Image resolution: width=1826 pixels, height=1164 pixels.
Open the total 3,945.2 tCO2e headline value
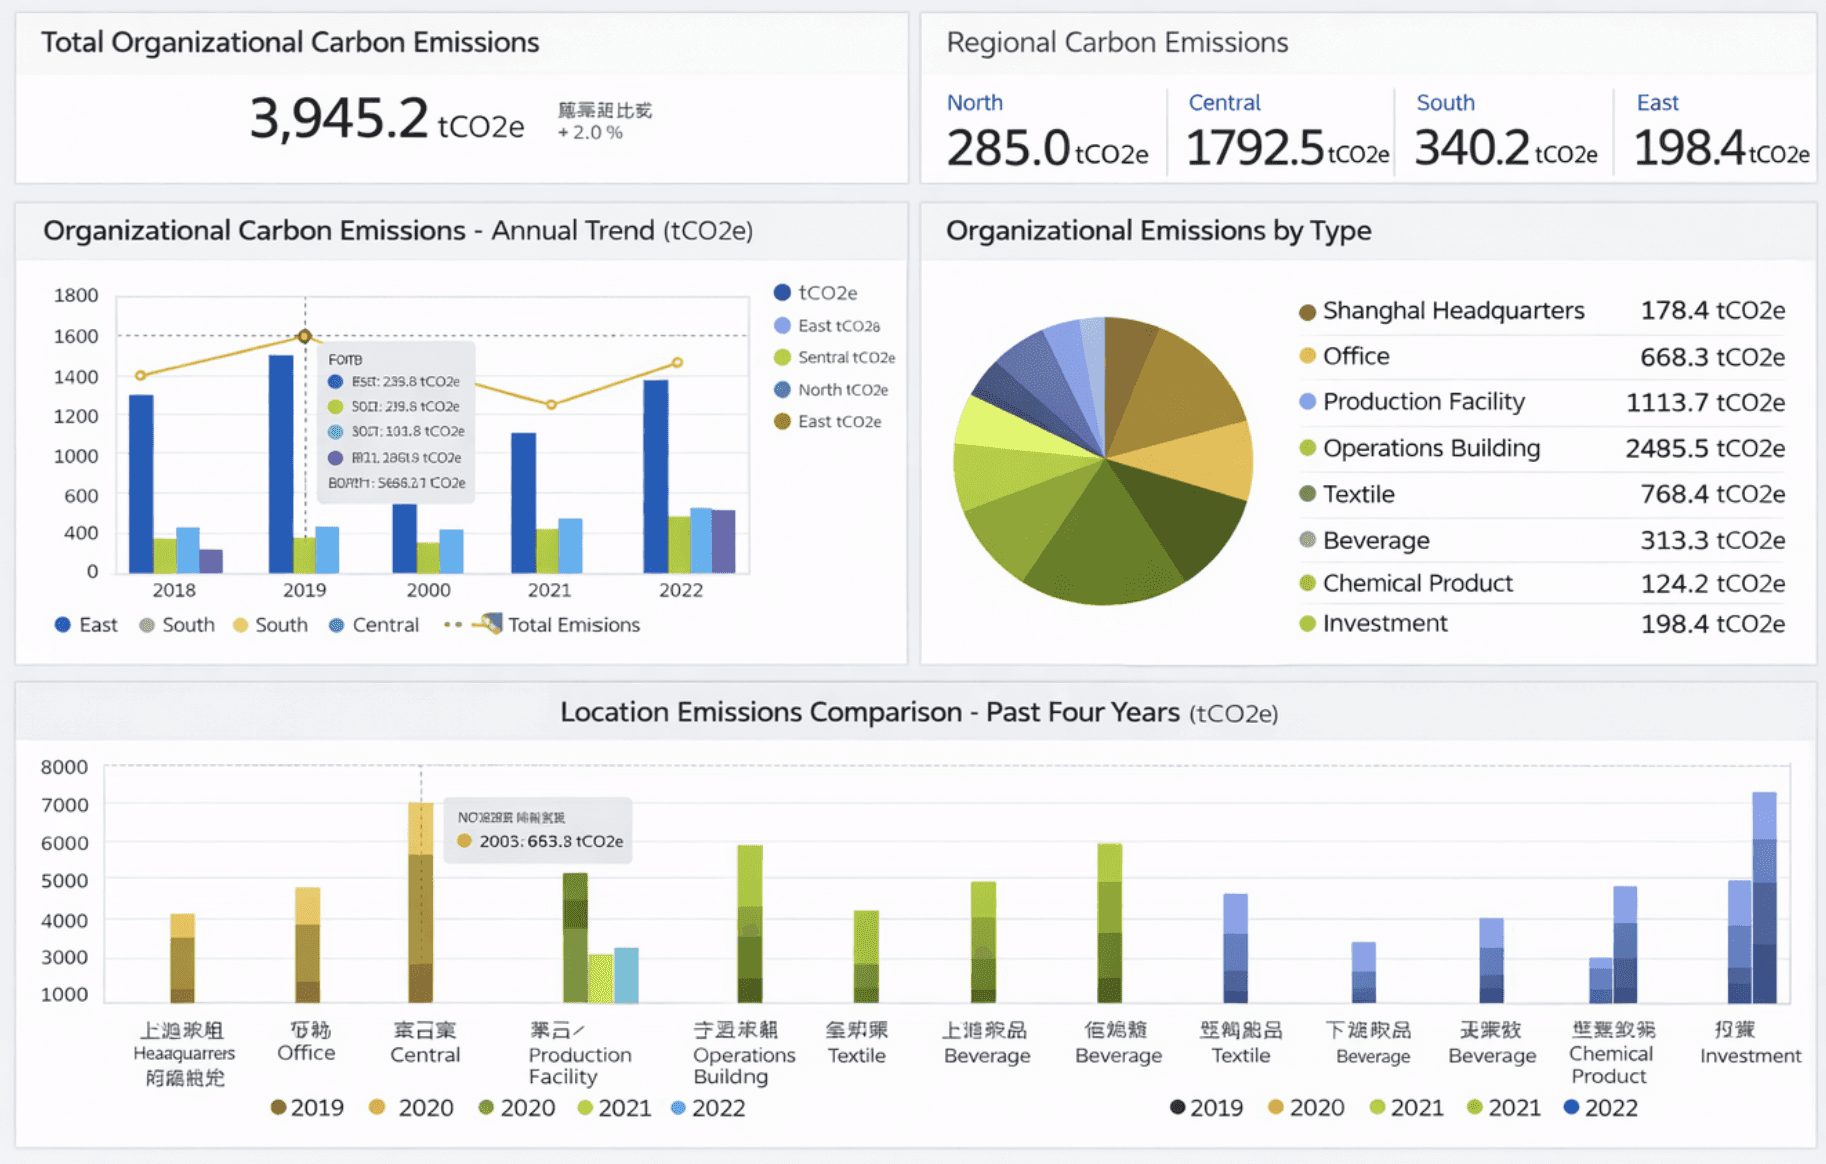pyautogui.click(x=386, y=119)
